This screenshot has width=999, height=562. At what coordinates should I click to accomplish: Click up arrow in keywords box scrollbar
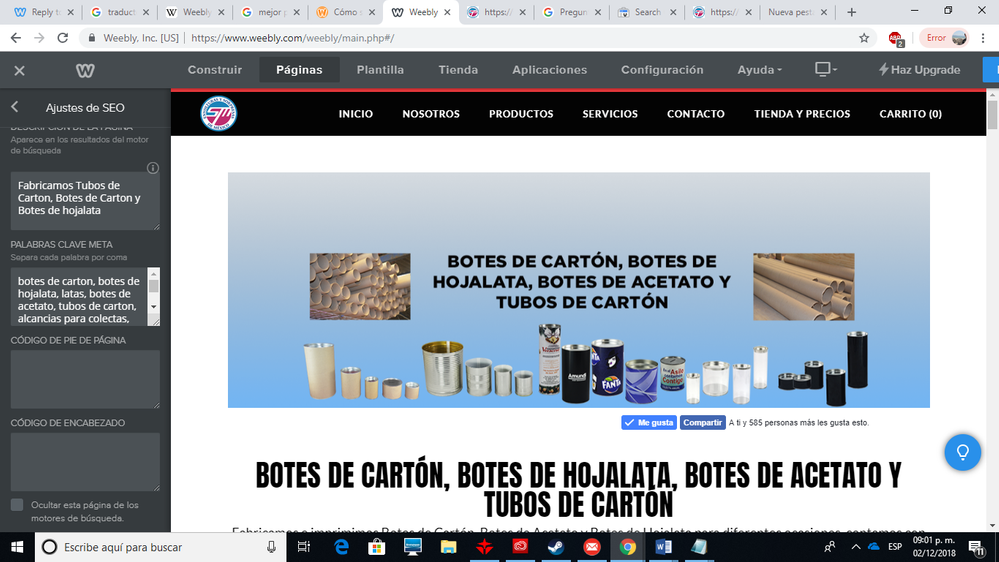click(154, 273)
